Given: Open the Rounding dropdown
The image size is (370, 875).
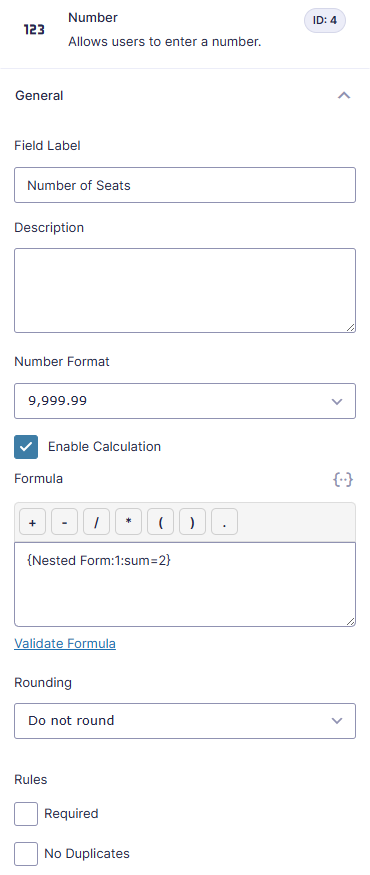Looking at the screenshot, I should point(185,721).
